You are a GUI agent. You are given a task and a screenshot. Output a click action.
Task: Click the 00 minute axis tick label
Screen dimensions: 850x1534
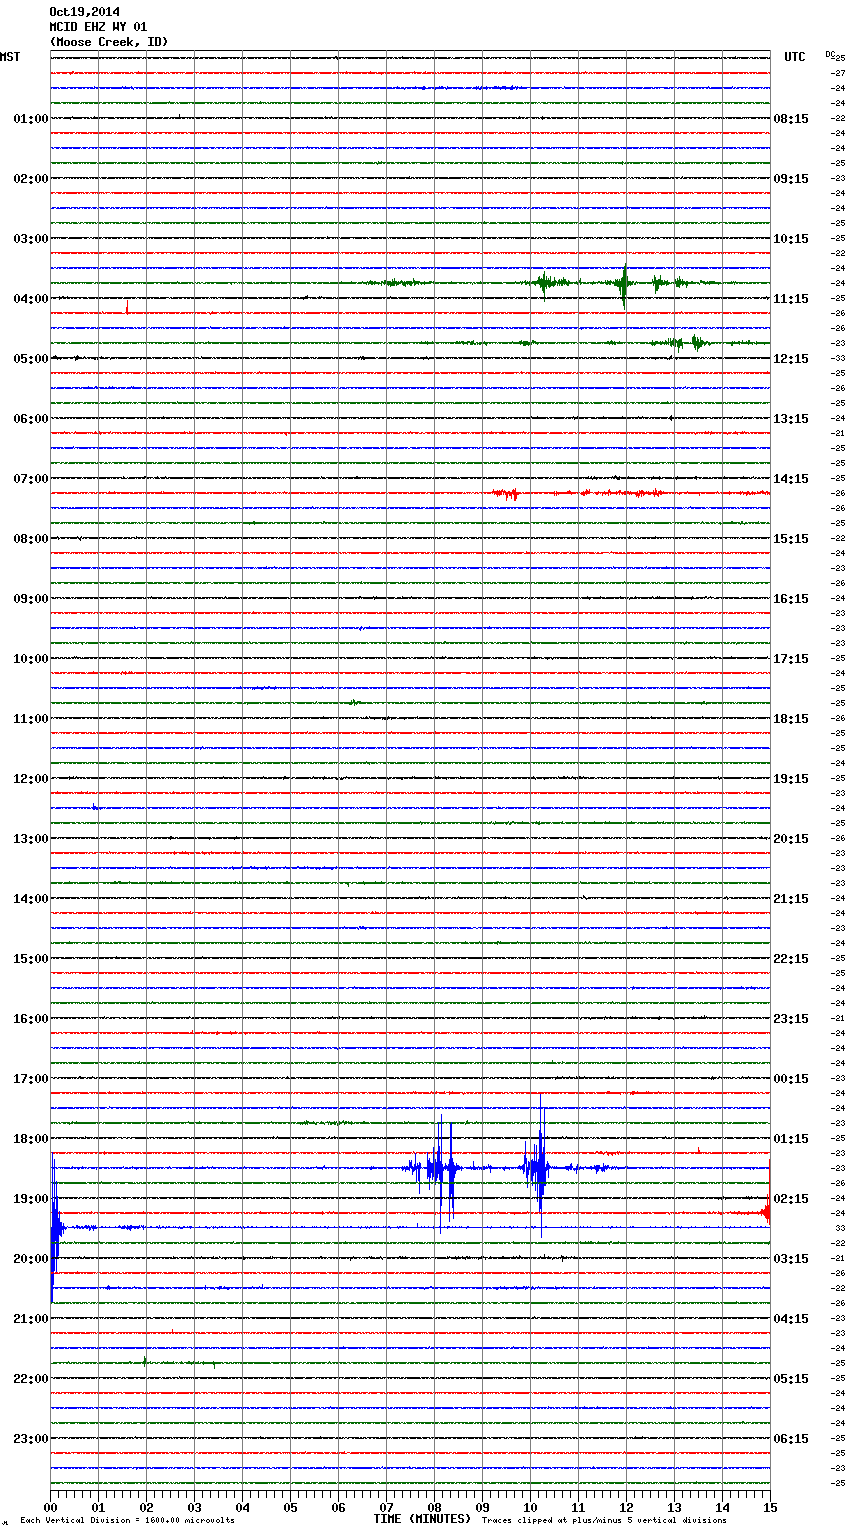[50, 1507]
